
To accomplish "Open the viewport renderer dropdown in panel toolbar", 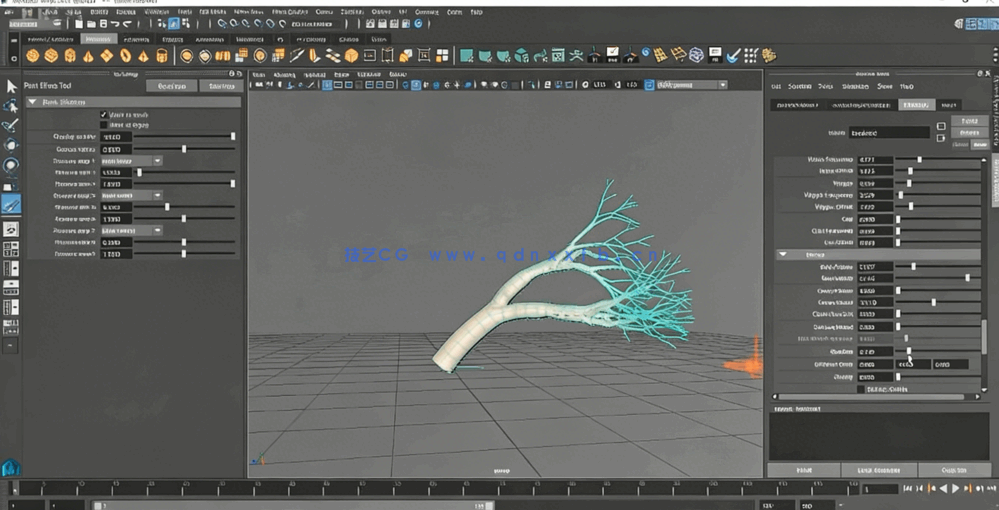I will coord(690,85).
